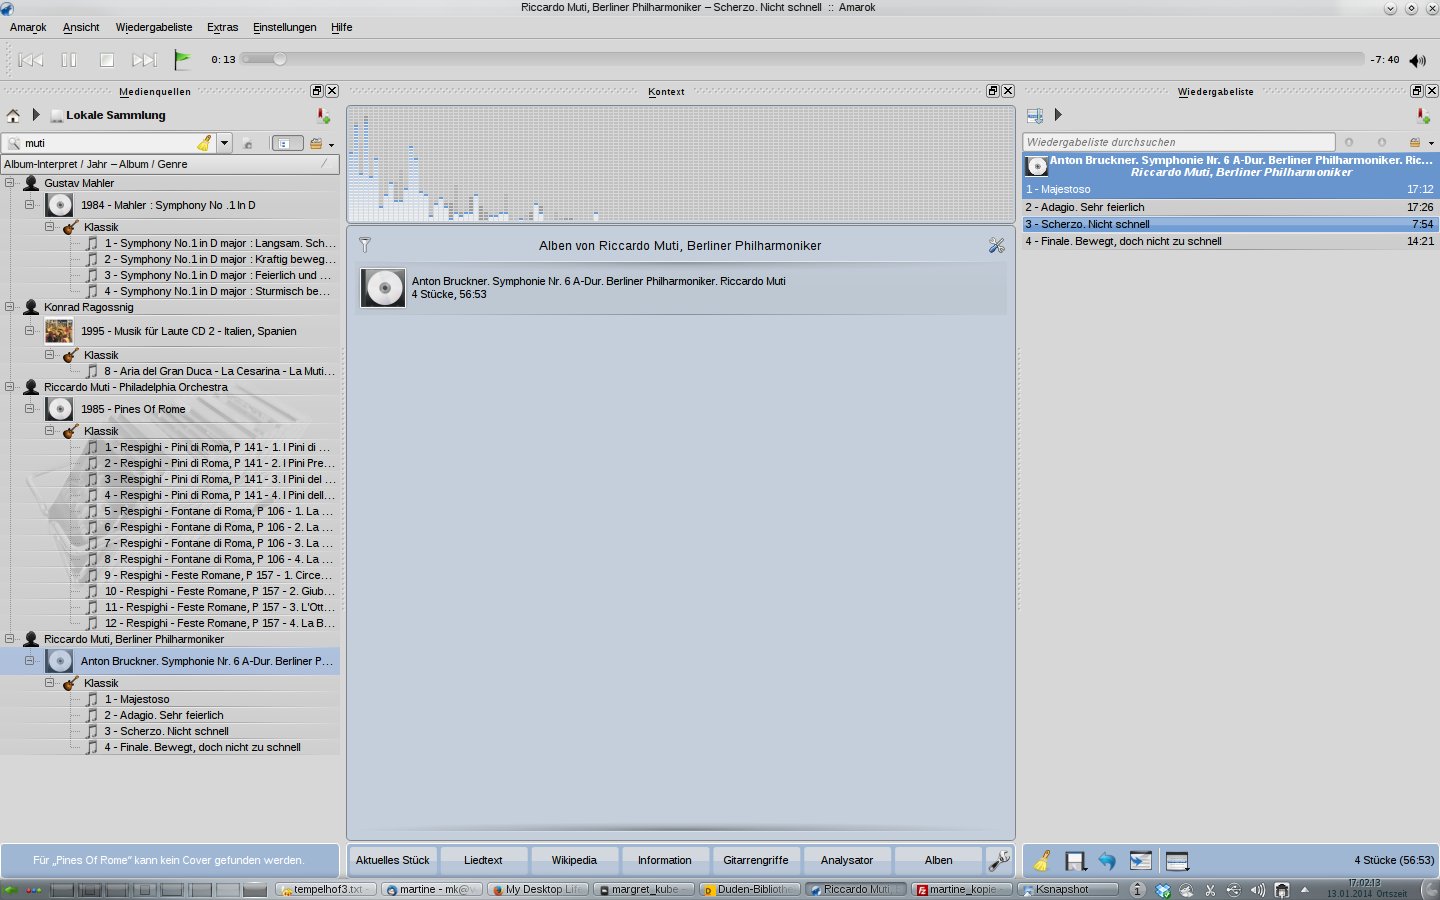The width and height of the screenshot is (1440, 900).
Task: Click filter funnel icon in Alben applet
Action: click(x=365, y=245)
